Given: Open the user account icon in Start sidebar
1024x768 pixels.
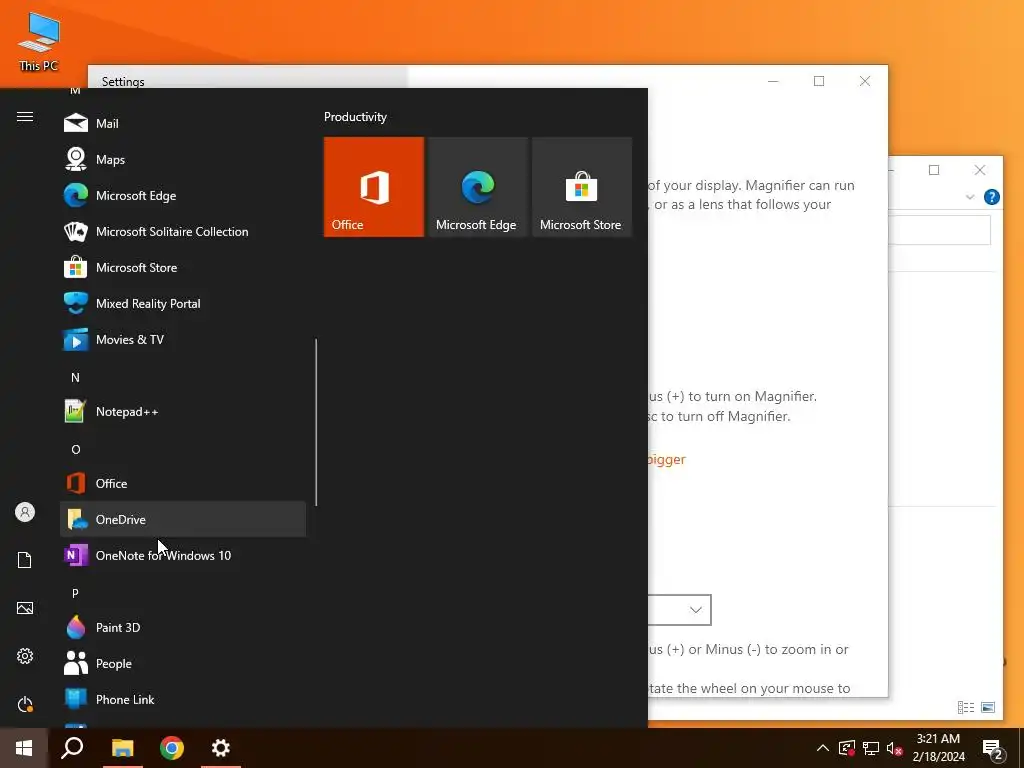Looking at the screenshot, I should 25,512.
